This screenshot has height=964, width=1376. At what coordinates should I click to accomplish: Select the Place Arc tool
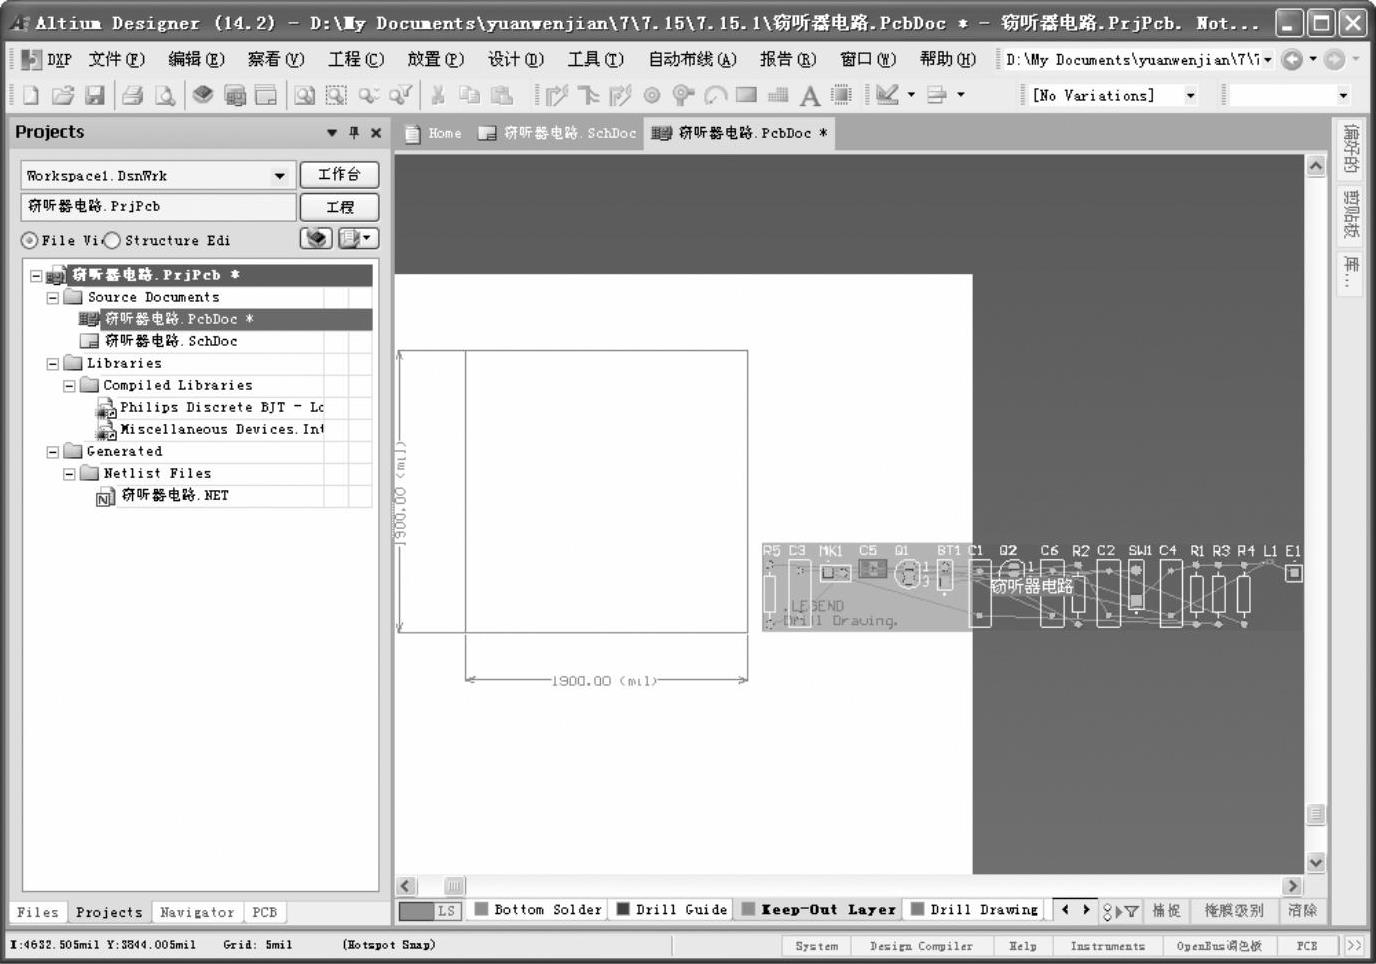[x=715, y=95]
